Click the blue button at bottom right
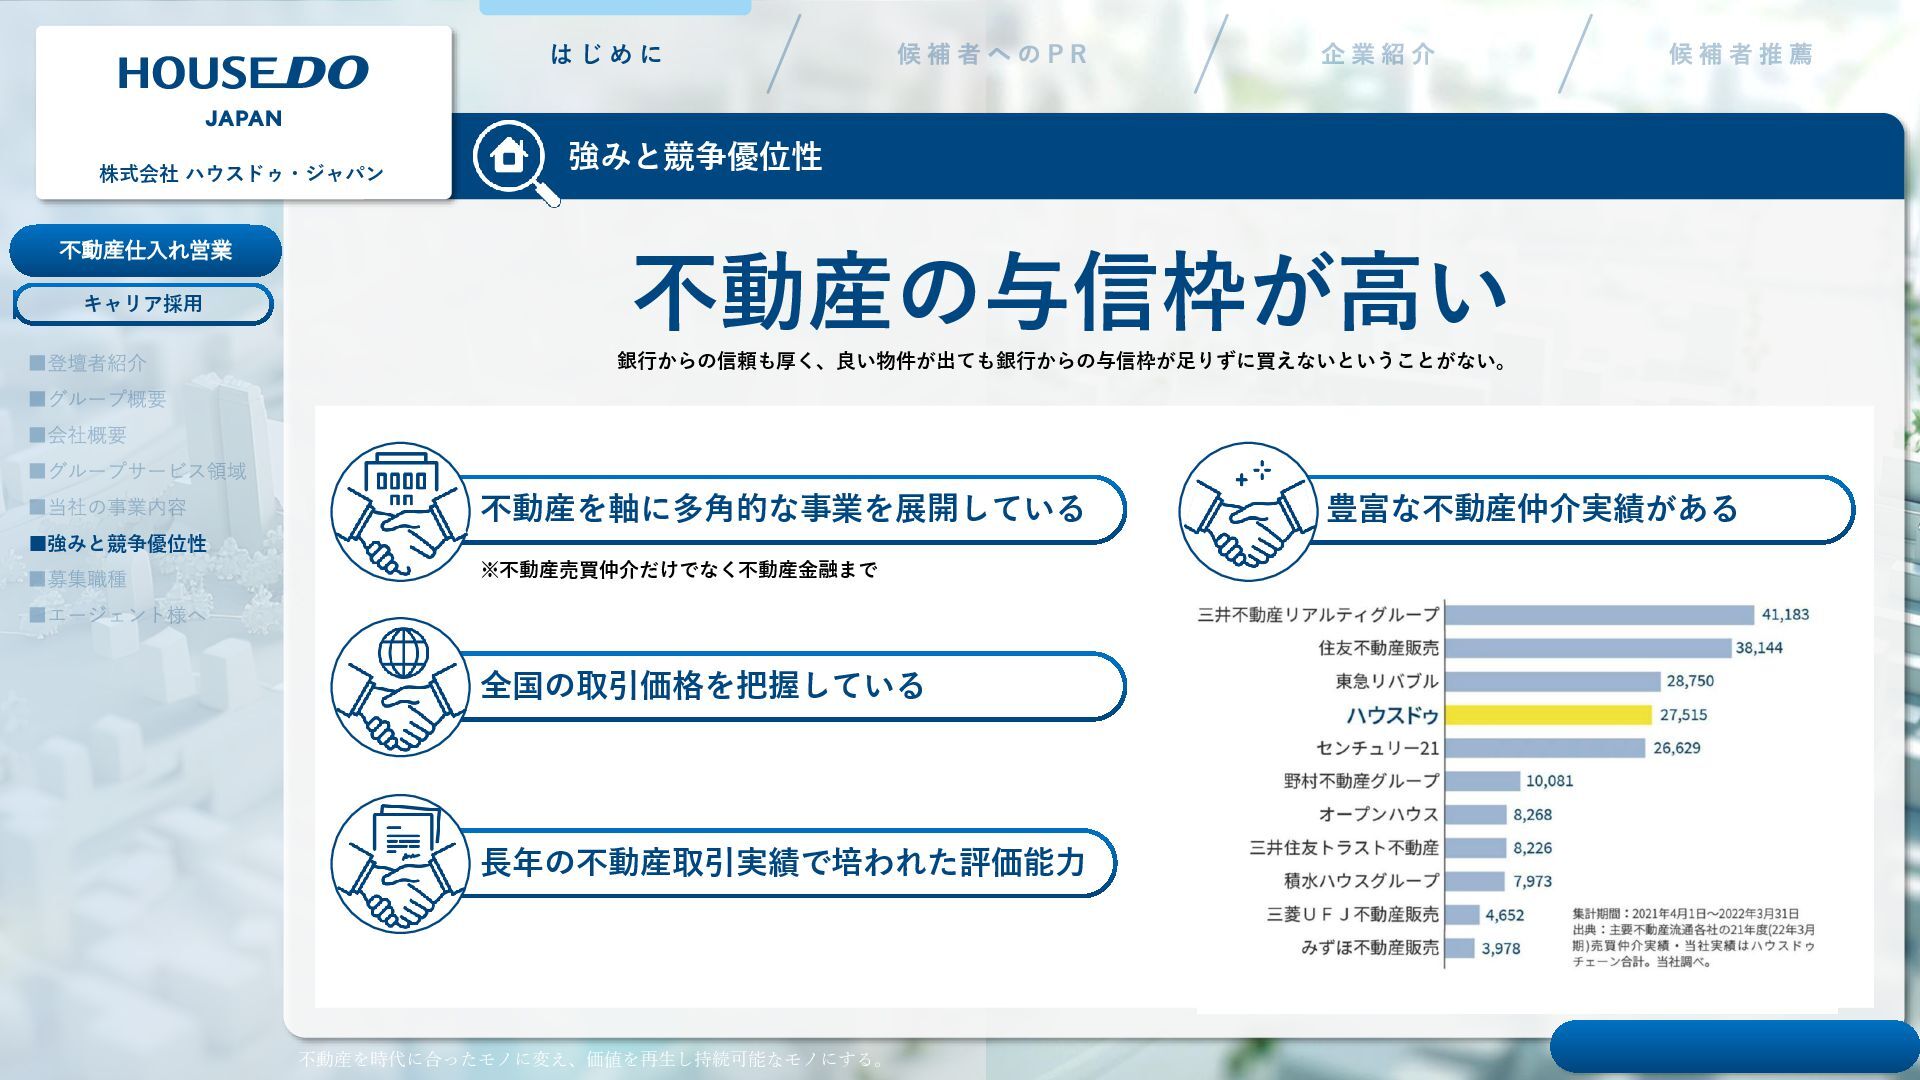The width and height of the screenshot is (1920, 1080). coord(1735,1047)
